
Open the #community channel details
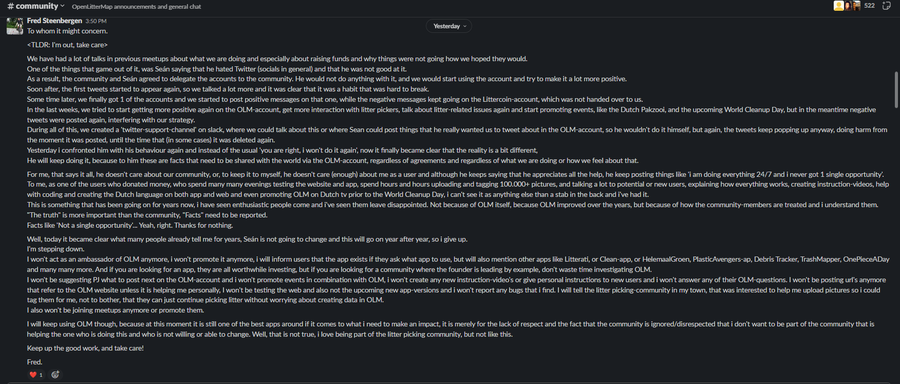tap(37, 6)
